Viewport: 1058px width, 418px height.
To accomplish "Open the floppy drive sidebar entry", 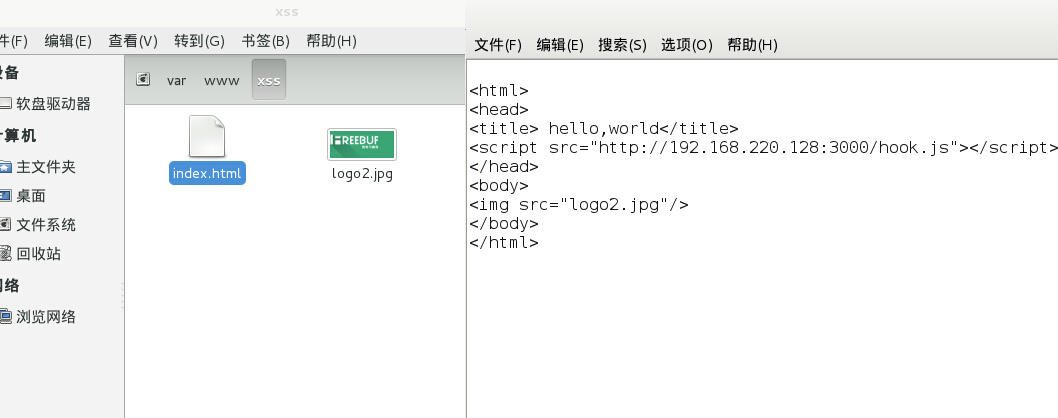I will point(52,103).
